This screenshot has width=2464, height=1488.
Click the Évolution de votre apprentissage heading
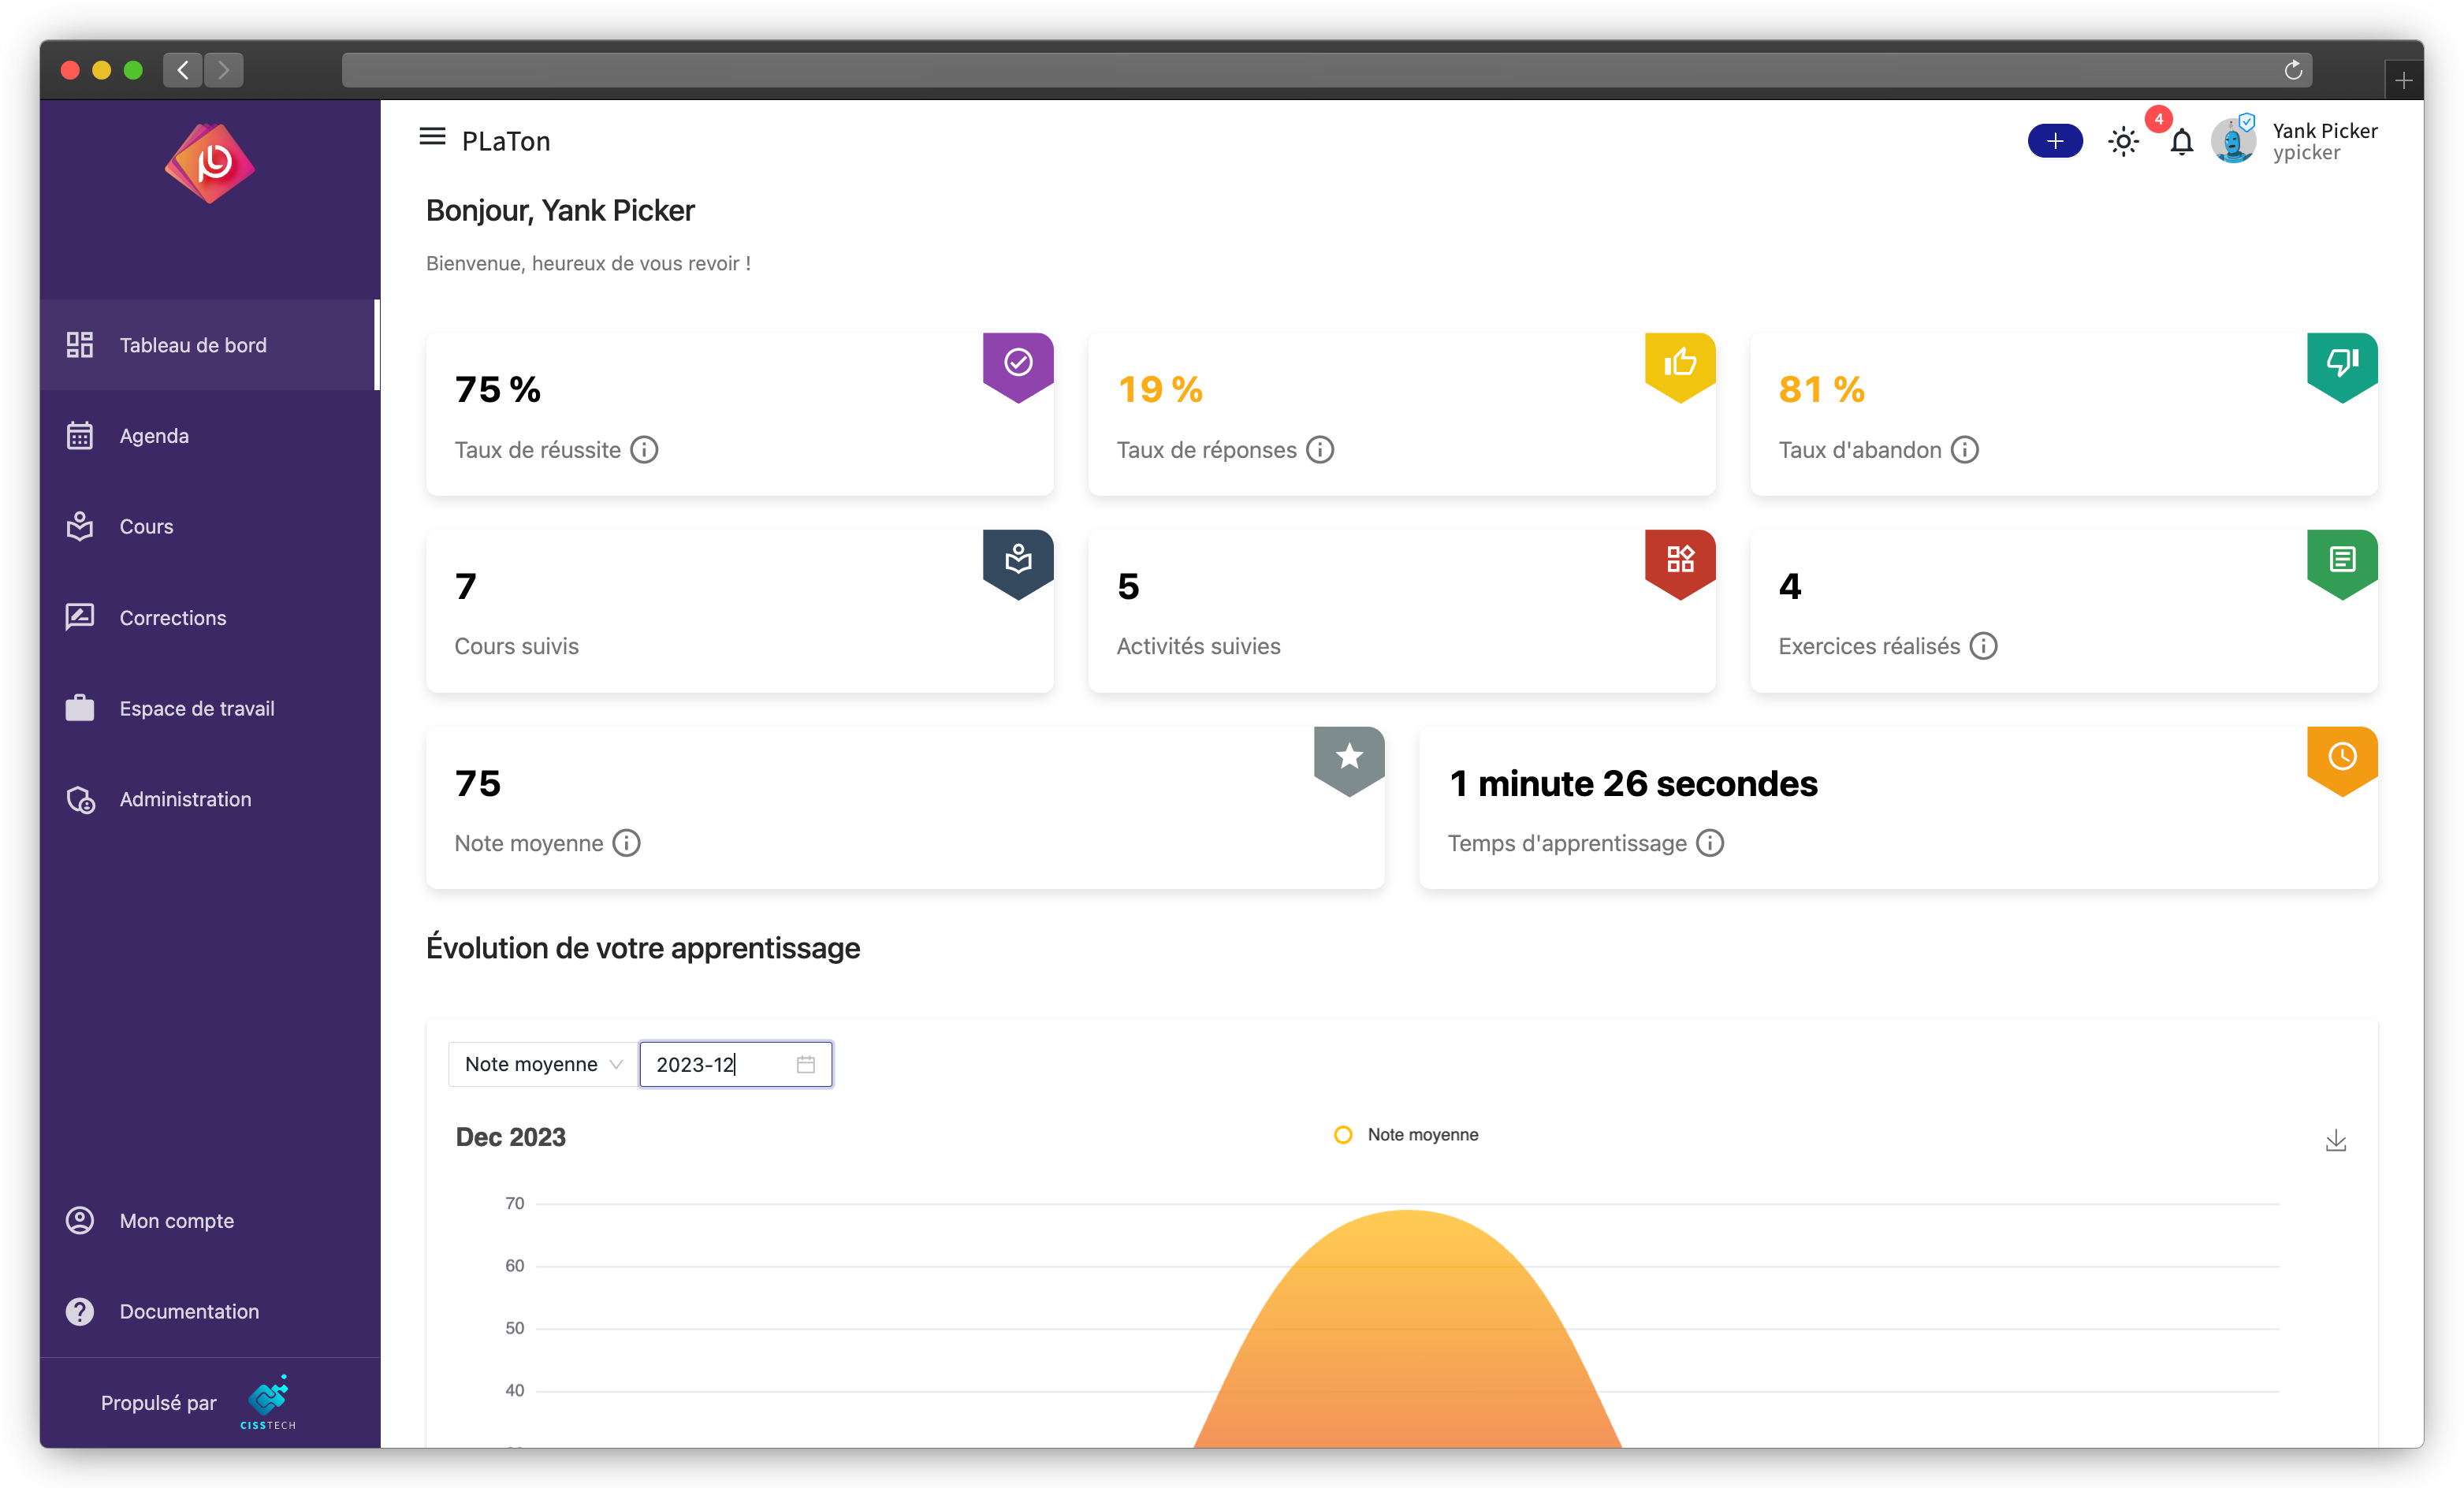(x=643, y=948)
